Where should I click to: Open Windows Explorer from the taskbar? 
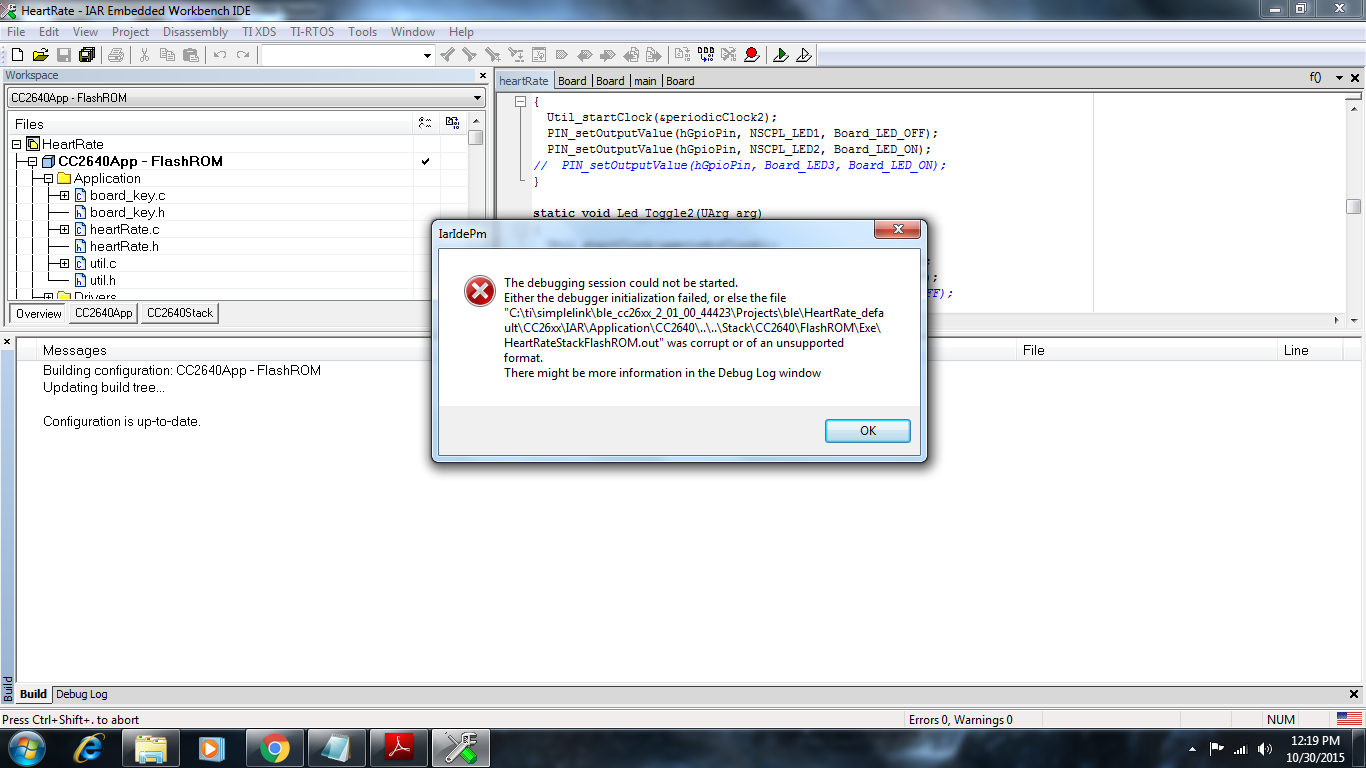pyautogui.click(x=151, y=747)
